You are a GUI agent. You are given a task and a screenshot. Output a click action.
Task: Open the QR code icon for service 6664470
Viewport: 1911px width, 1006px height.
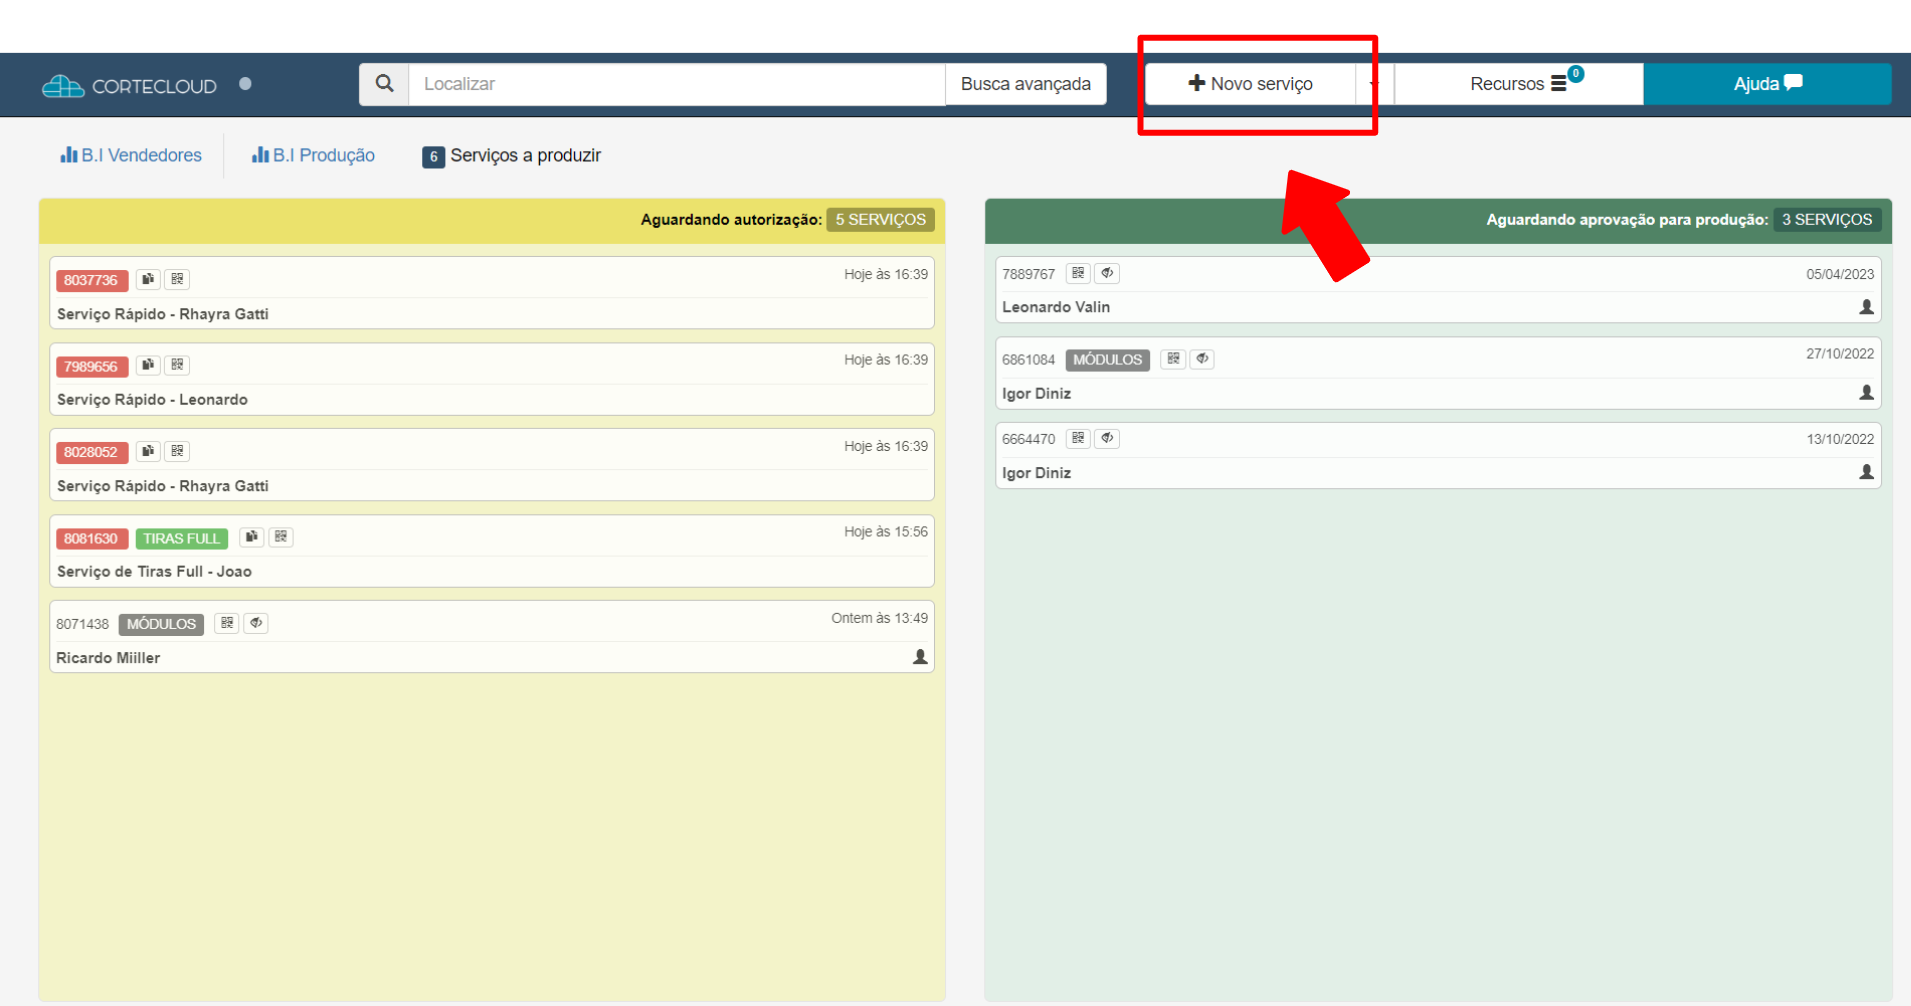[x=1078, y=438]
